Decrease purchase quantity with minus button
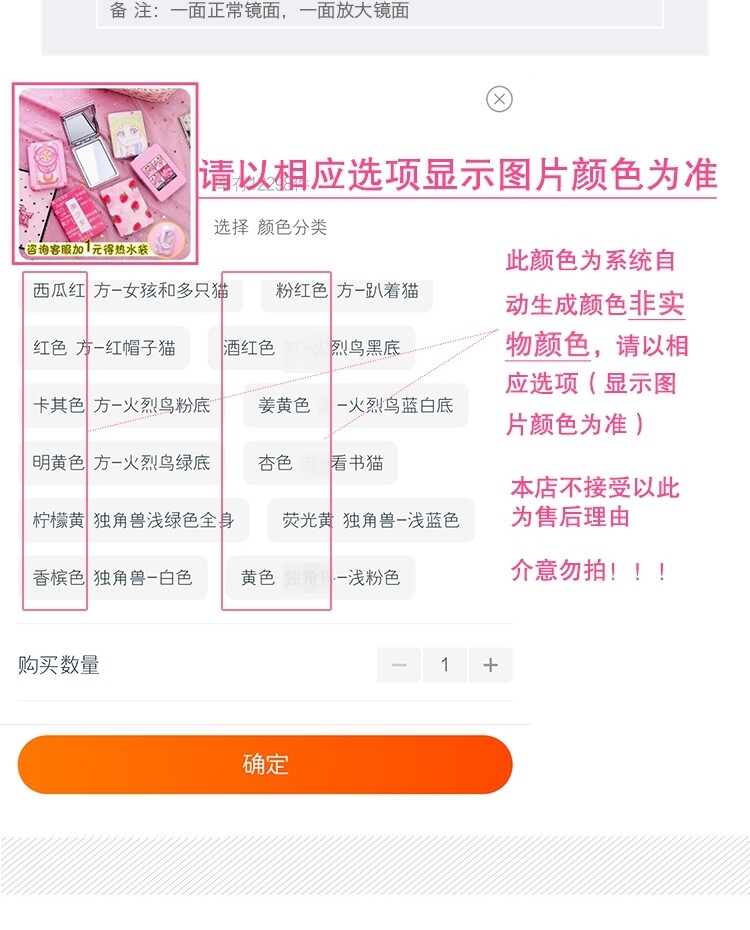The width and height of the screenshot is (750, 930). point(399,665)
